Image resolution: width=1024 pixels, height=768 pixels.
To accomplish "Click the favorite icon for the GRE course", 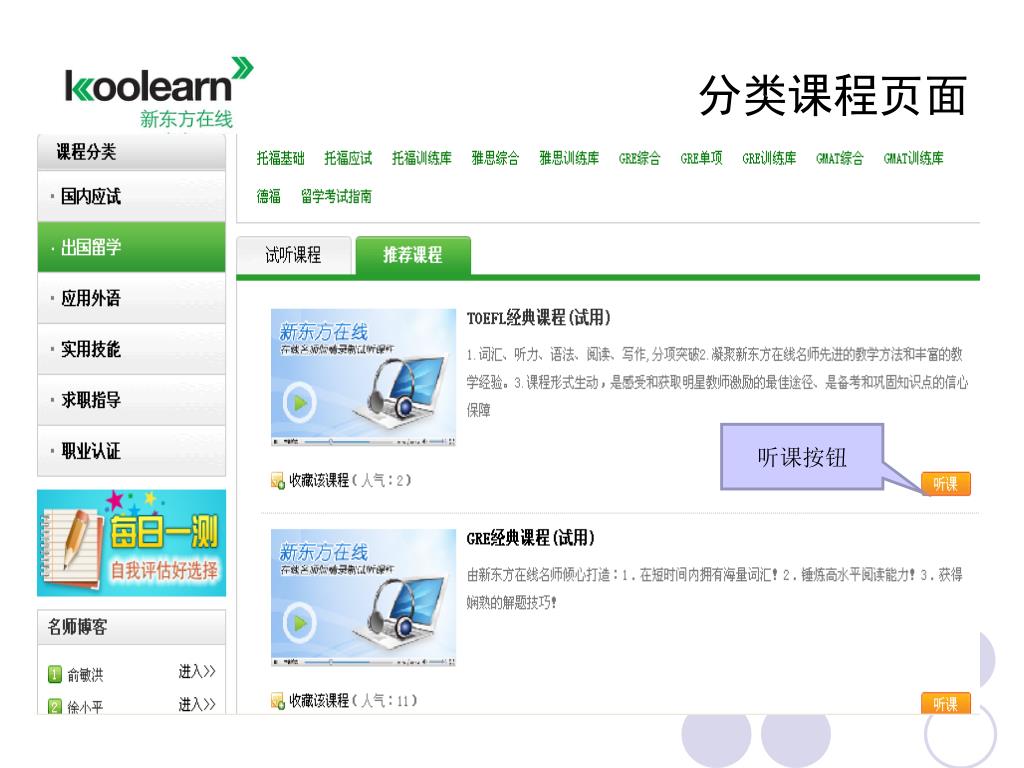I will click(278, 701).
